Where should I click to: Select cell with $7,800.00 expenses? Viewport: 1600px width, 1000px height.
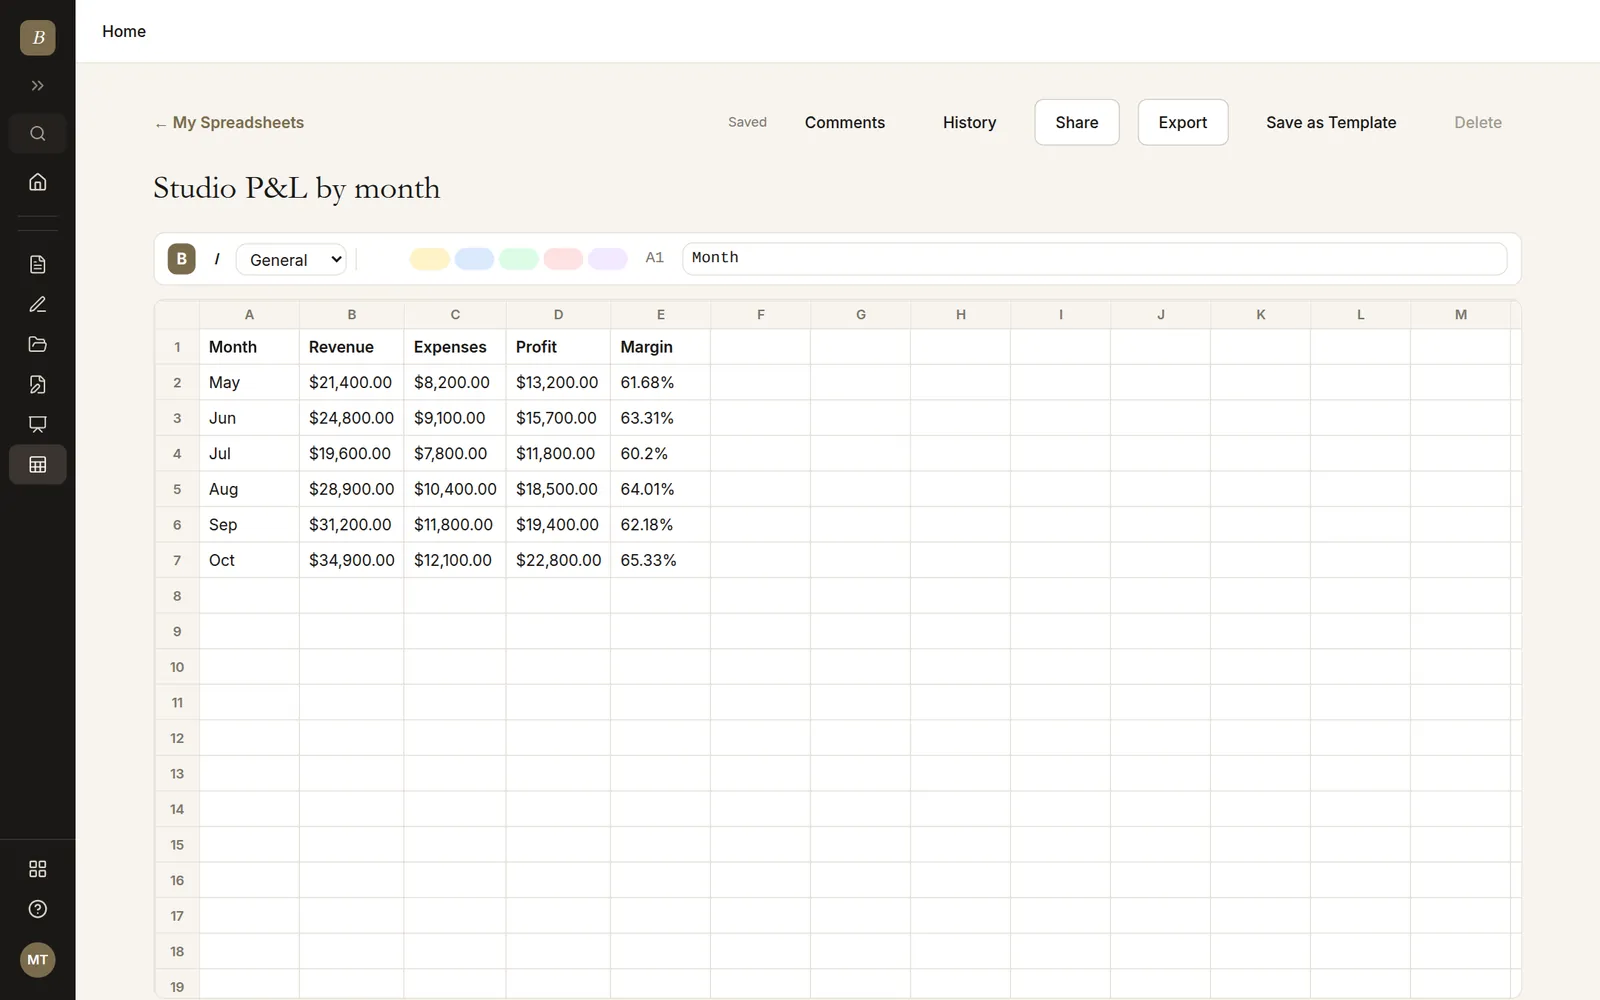[x=455, y=454]
